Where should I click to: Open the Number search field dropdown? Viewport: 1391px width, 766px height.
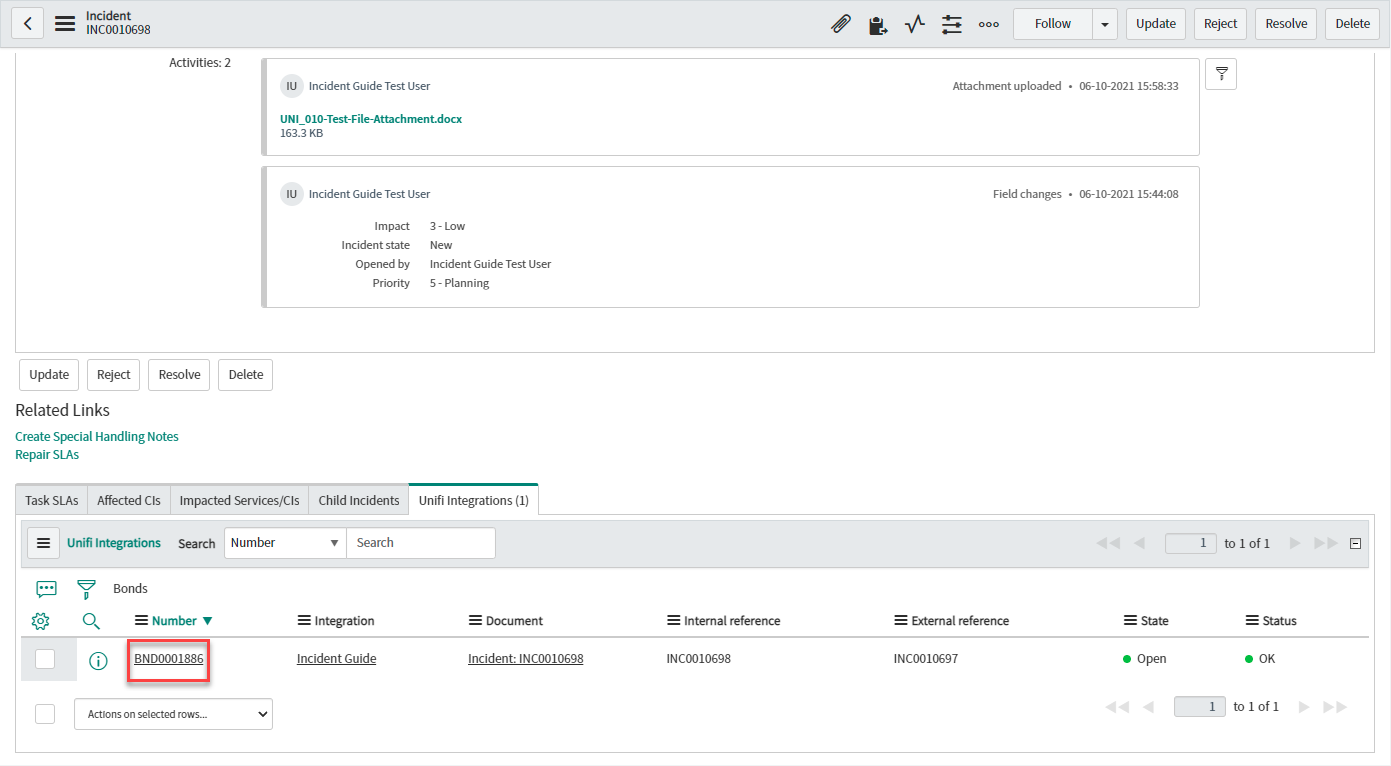click(x=285, y=543)
